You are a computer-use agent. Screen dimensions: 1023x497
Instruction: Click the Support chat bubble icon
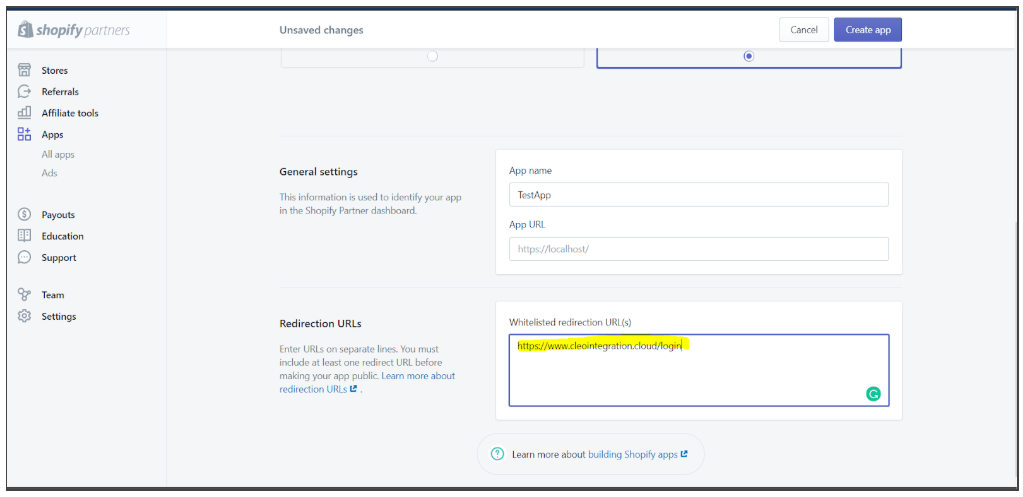24,258
